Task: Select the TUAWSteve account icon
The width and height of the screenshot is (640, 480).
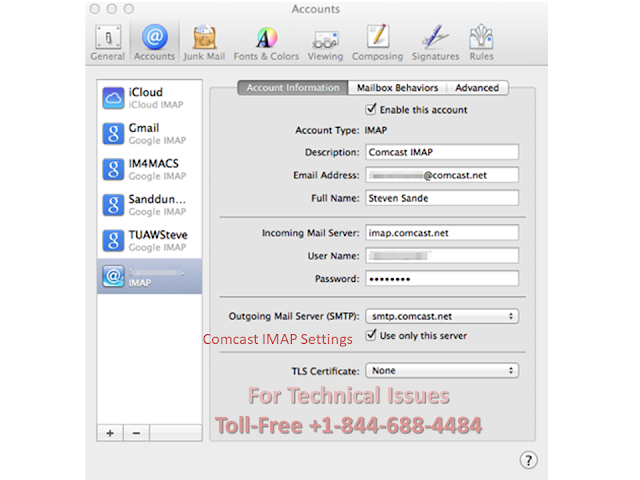Action: tap(113, 240)
